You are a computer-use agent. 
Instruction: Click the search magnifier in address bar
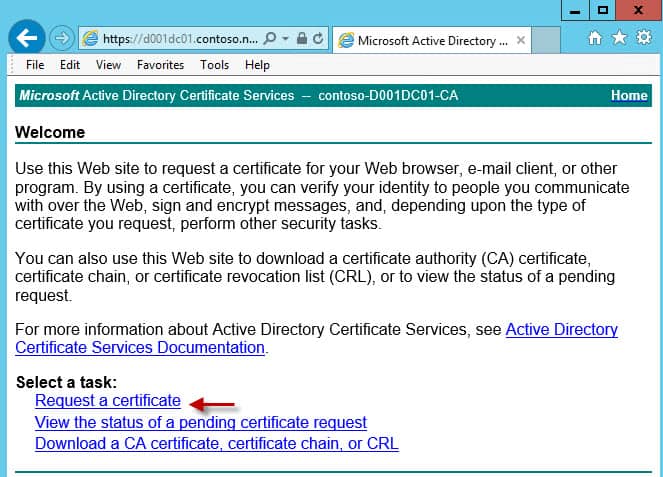(x=270, y=38)
